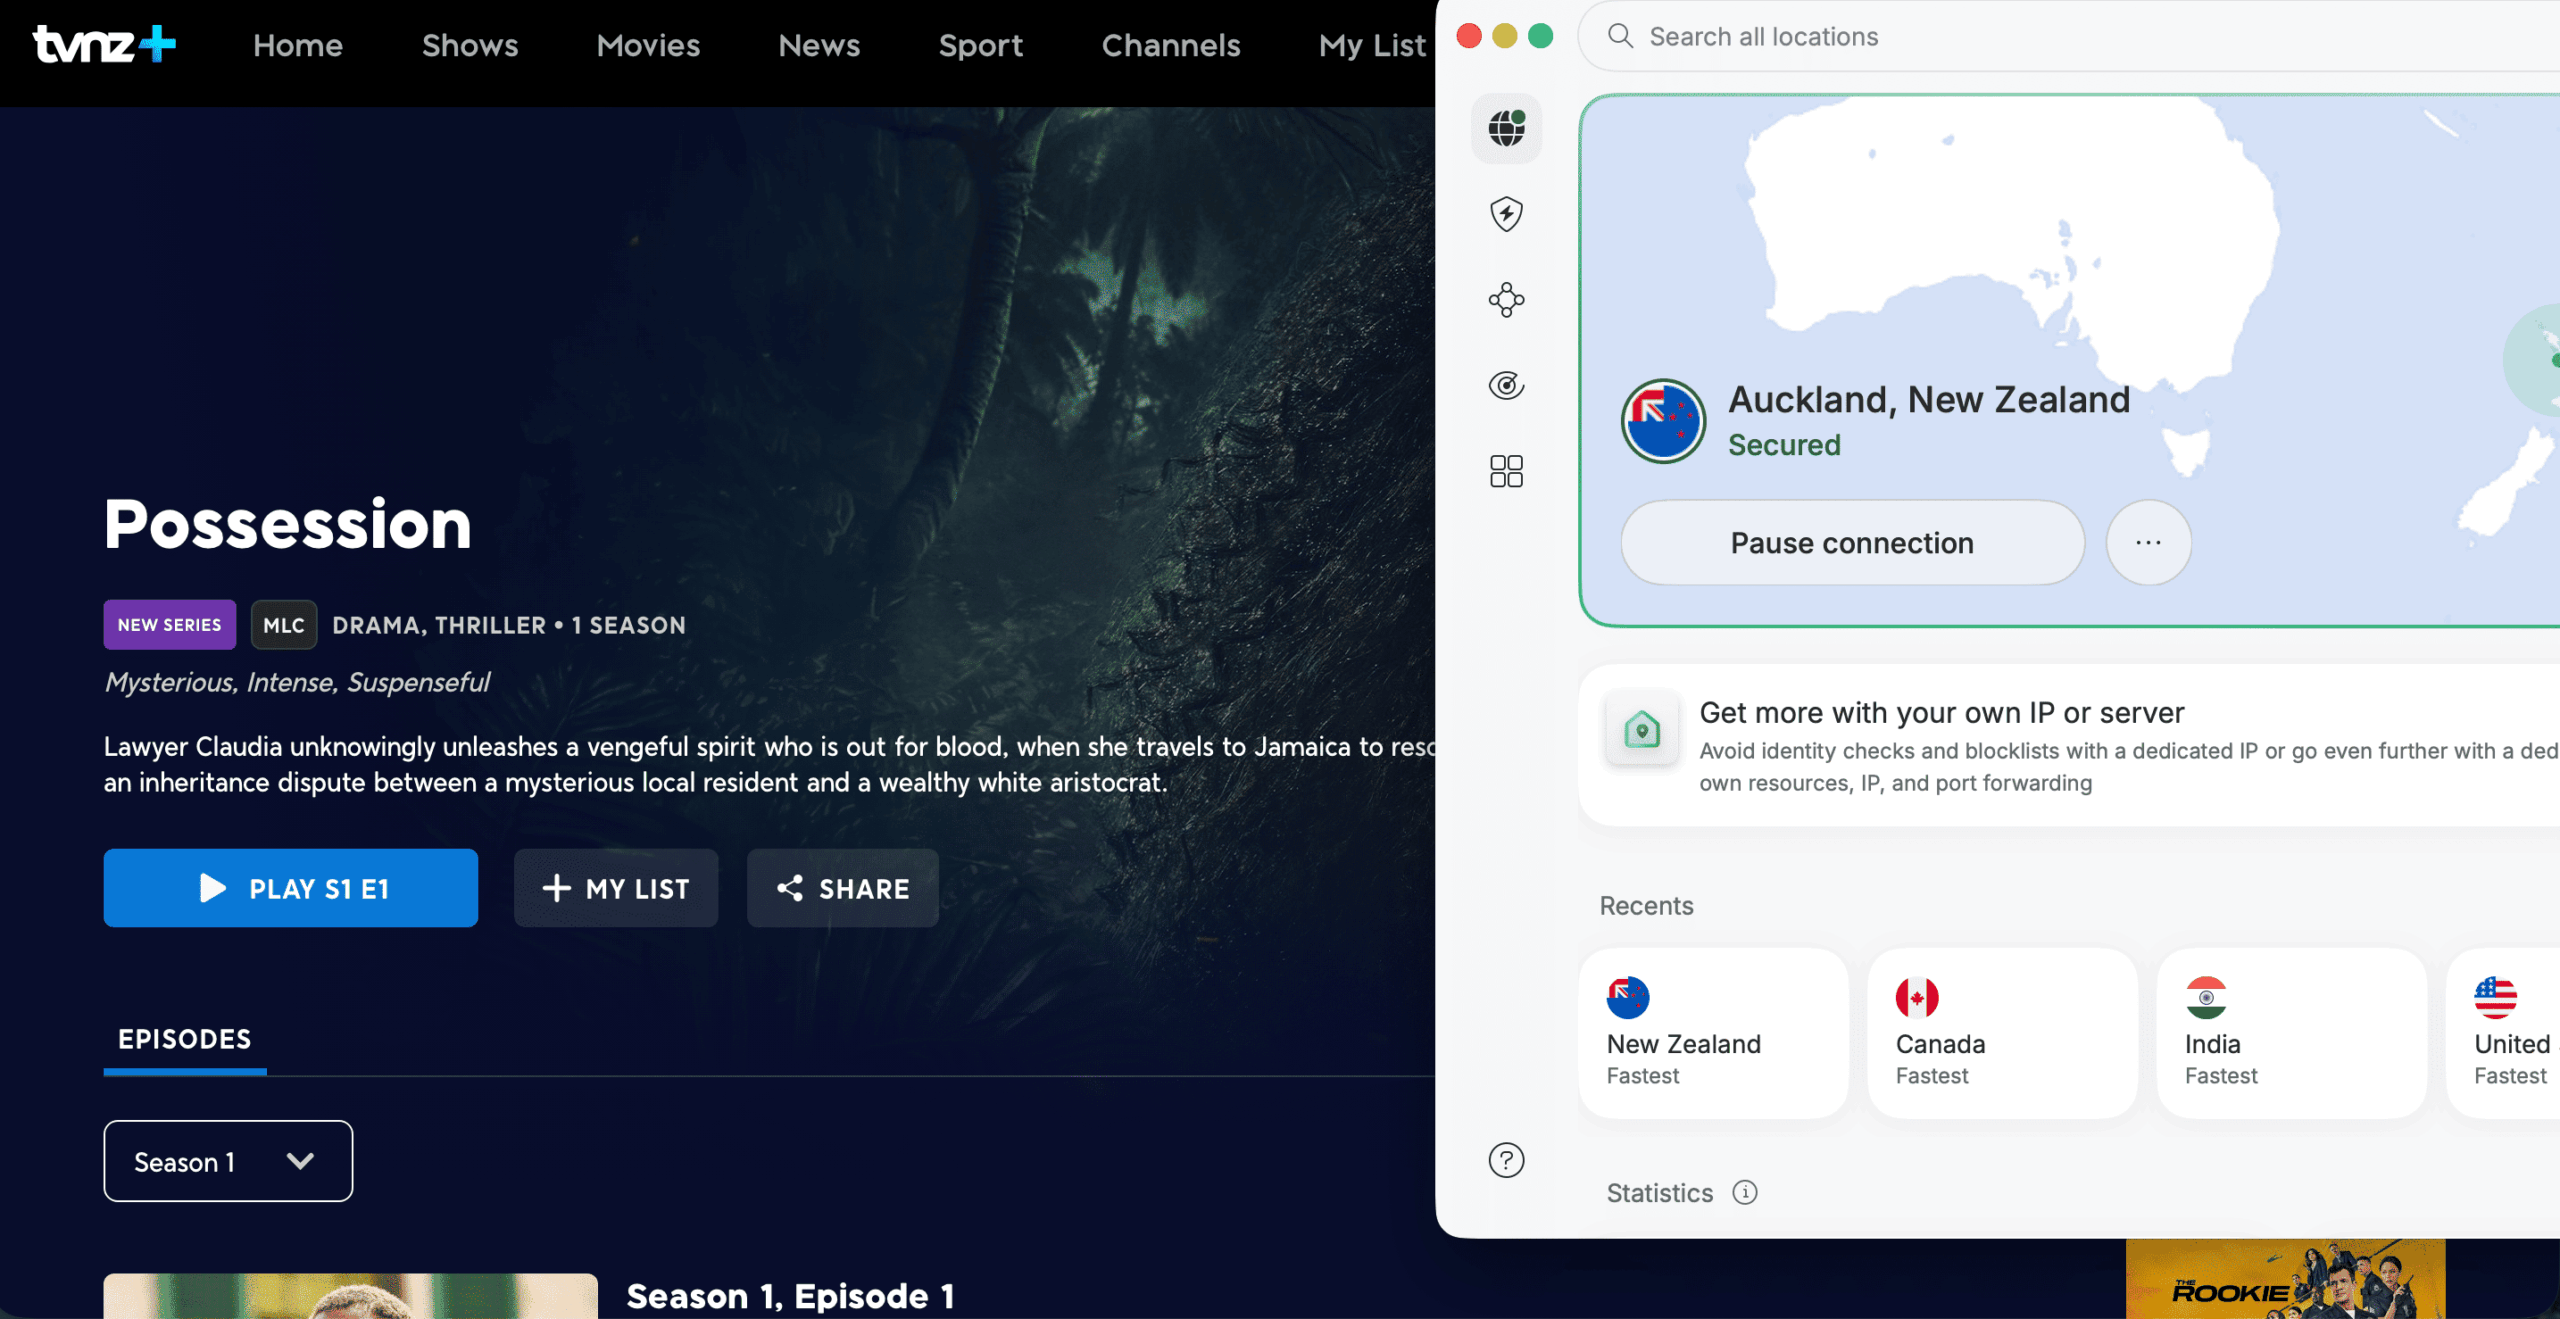Open My List in TVNZ+ navigation
The width and height of the screenshot is (2560, 1319).
(x=1372, y=45)
